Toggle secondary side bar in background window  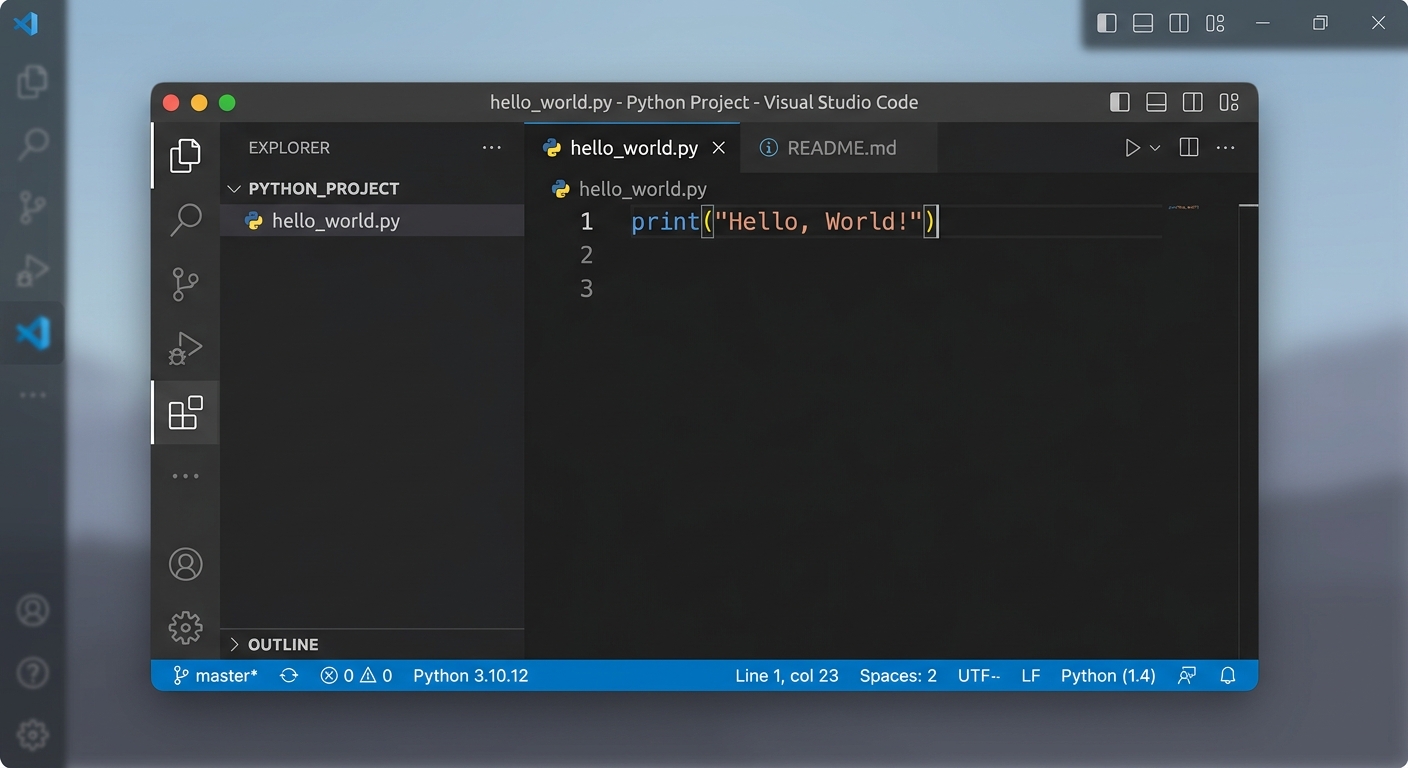tap(1179, 23)
